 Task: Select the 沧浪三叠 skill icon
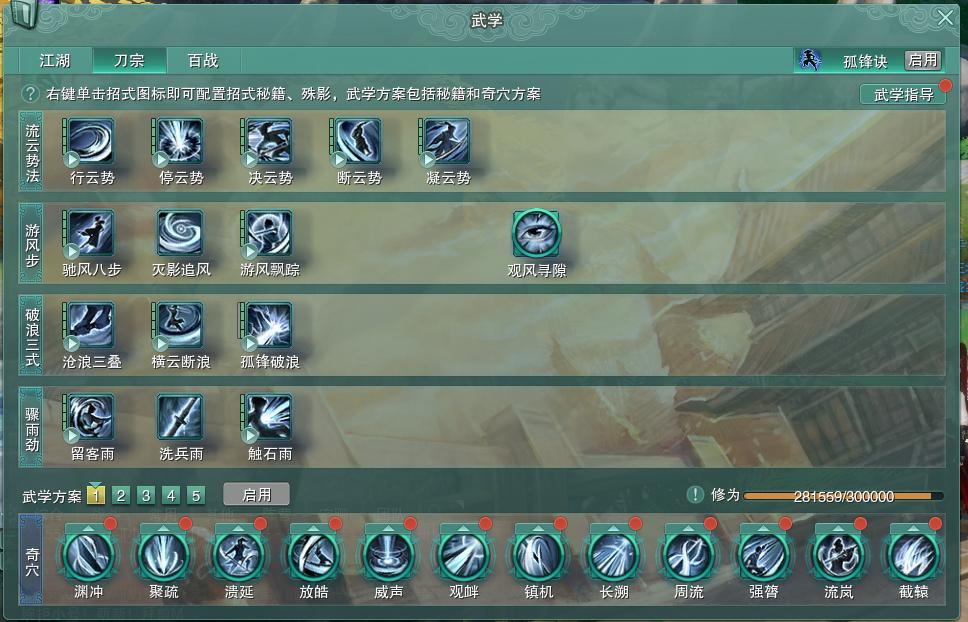pyautogui.click(x=91, y=325)
